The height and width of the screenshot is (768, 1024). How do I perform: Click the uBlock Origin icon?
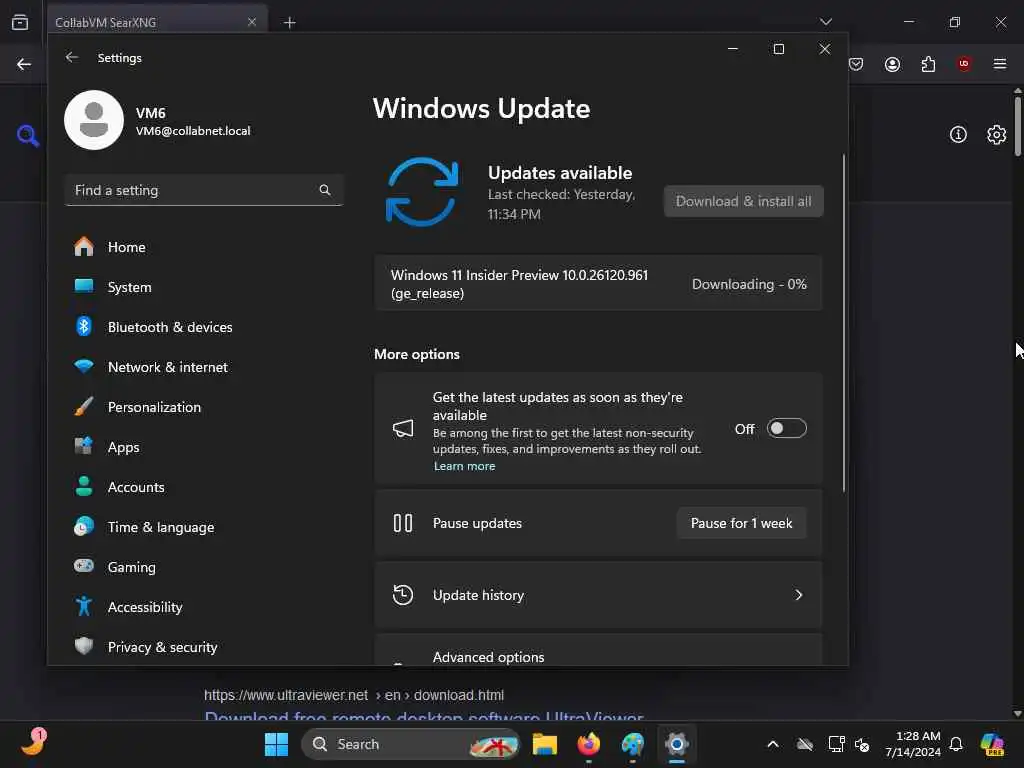point(963,63)
